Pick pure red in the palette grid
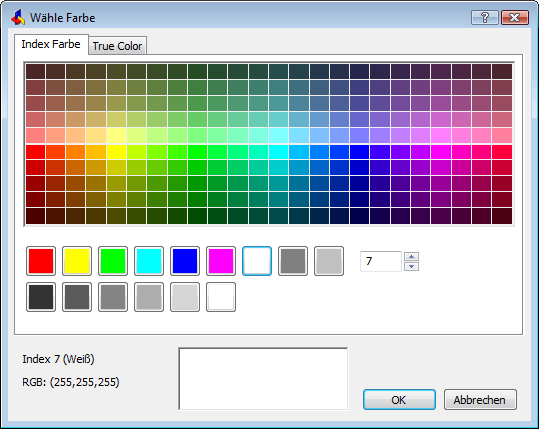The width and height of the screenshot is (539, 429). 36,152
